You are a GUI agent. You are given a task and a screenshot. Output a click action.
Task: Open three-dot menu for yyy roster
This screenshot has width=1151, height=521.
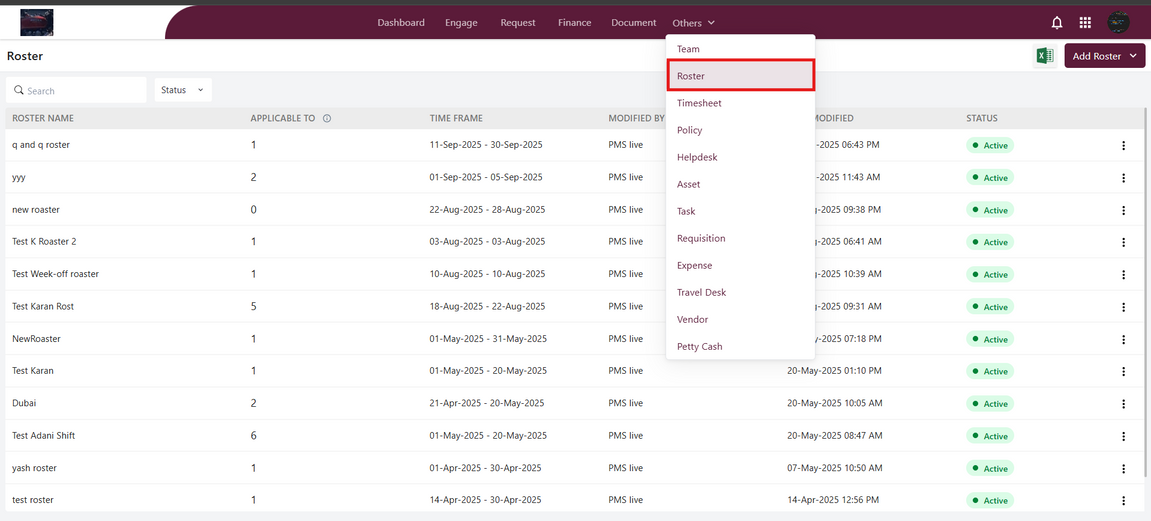pyautogui.click(x=1123, y=178)
